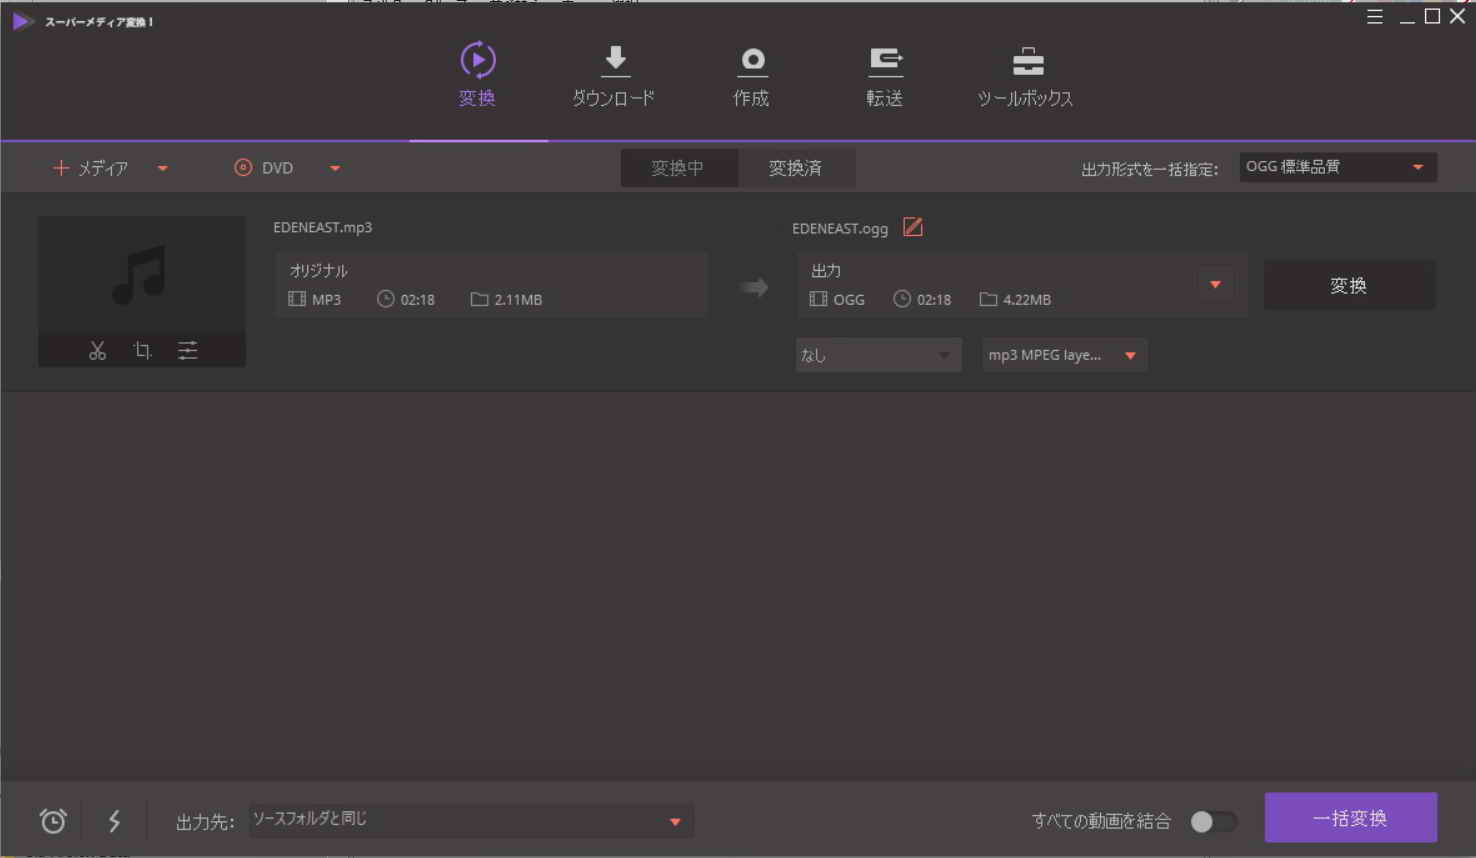
Task: Open the alarm clock scheduler icon
Action: pos(53,821)
